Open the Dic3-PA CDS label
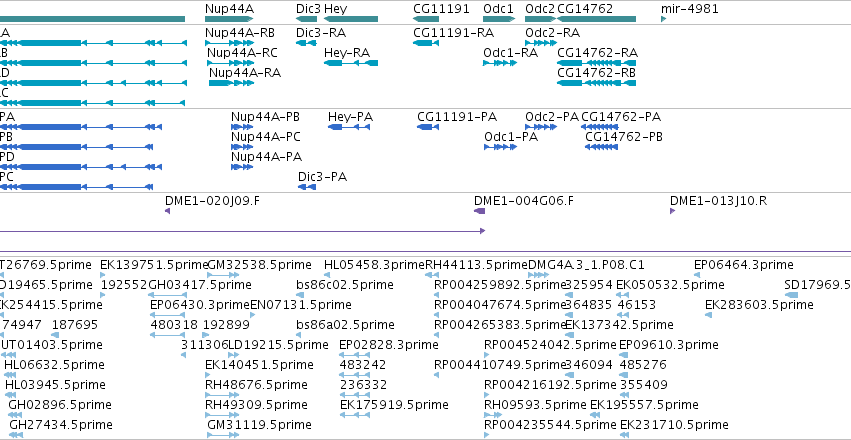Image resolution: width=851 pixels, height=440 pixels. tap(322, 177)
